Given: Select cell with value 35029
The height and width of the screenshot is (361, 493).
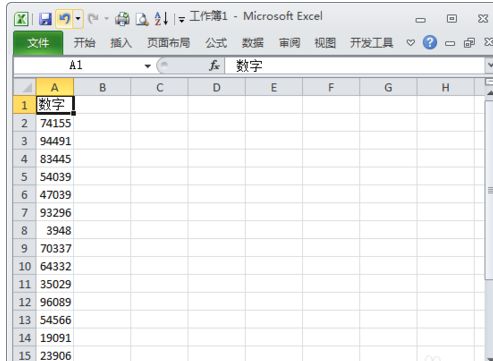Looking at the screenshot, I should pos(55,284).
